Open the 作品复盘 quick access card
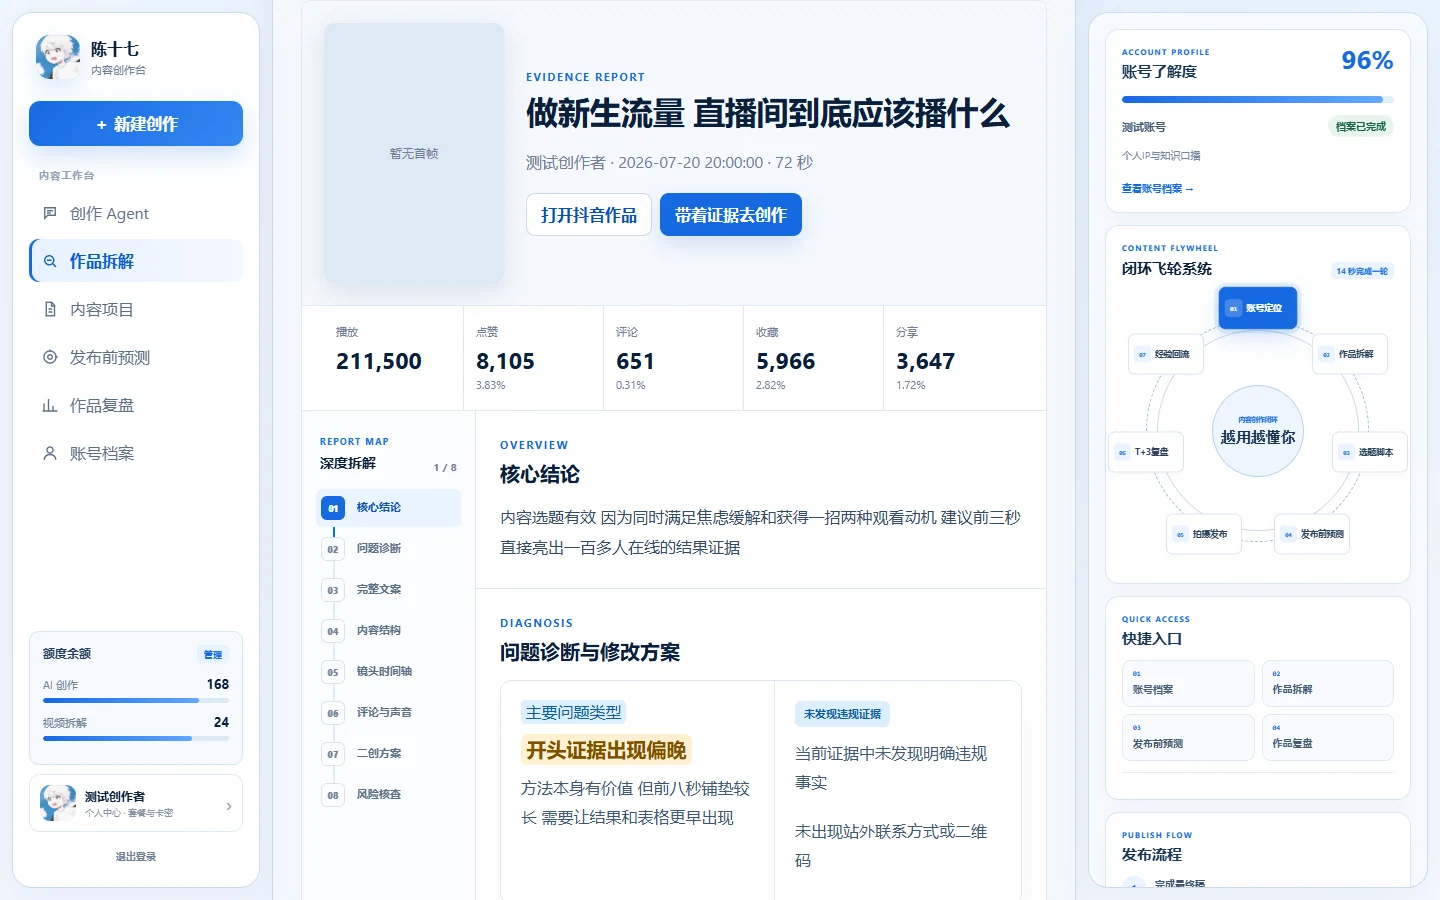This screenshot has height=900, width=1440. click(x=1327, y=737)
